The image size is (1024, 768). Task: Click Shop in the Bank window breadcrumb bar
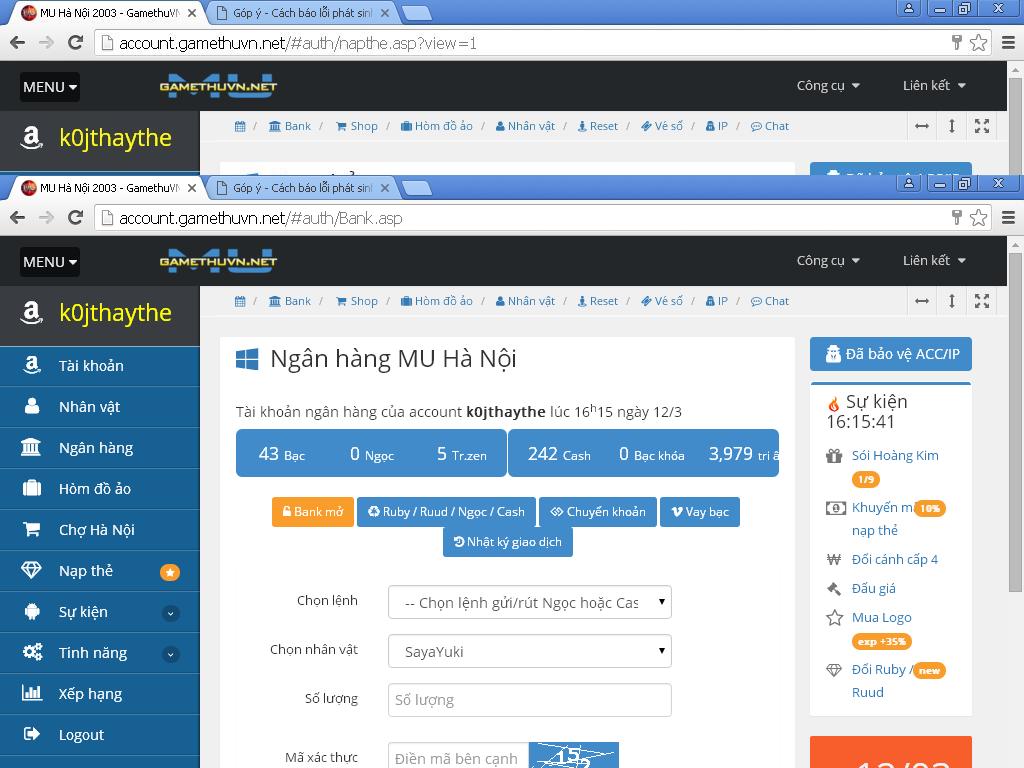[x=357, y=301]
